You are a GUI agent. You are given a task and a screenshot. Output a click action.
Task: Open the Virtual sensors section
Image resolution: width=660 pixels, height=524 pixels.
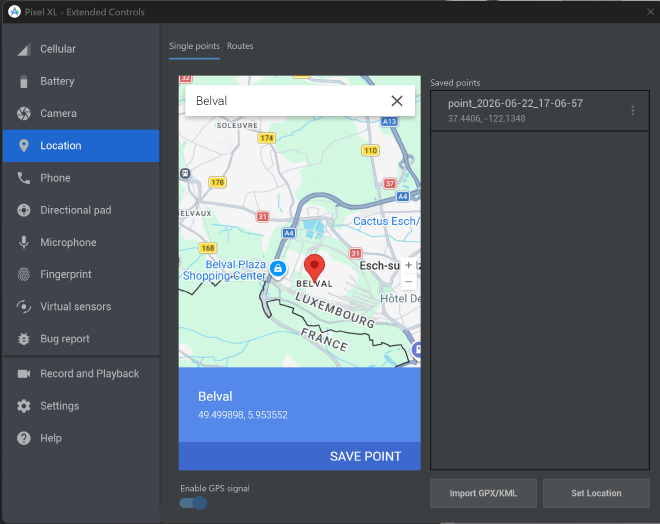click(81, 306)
